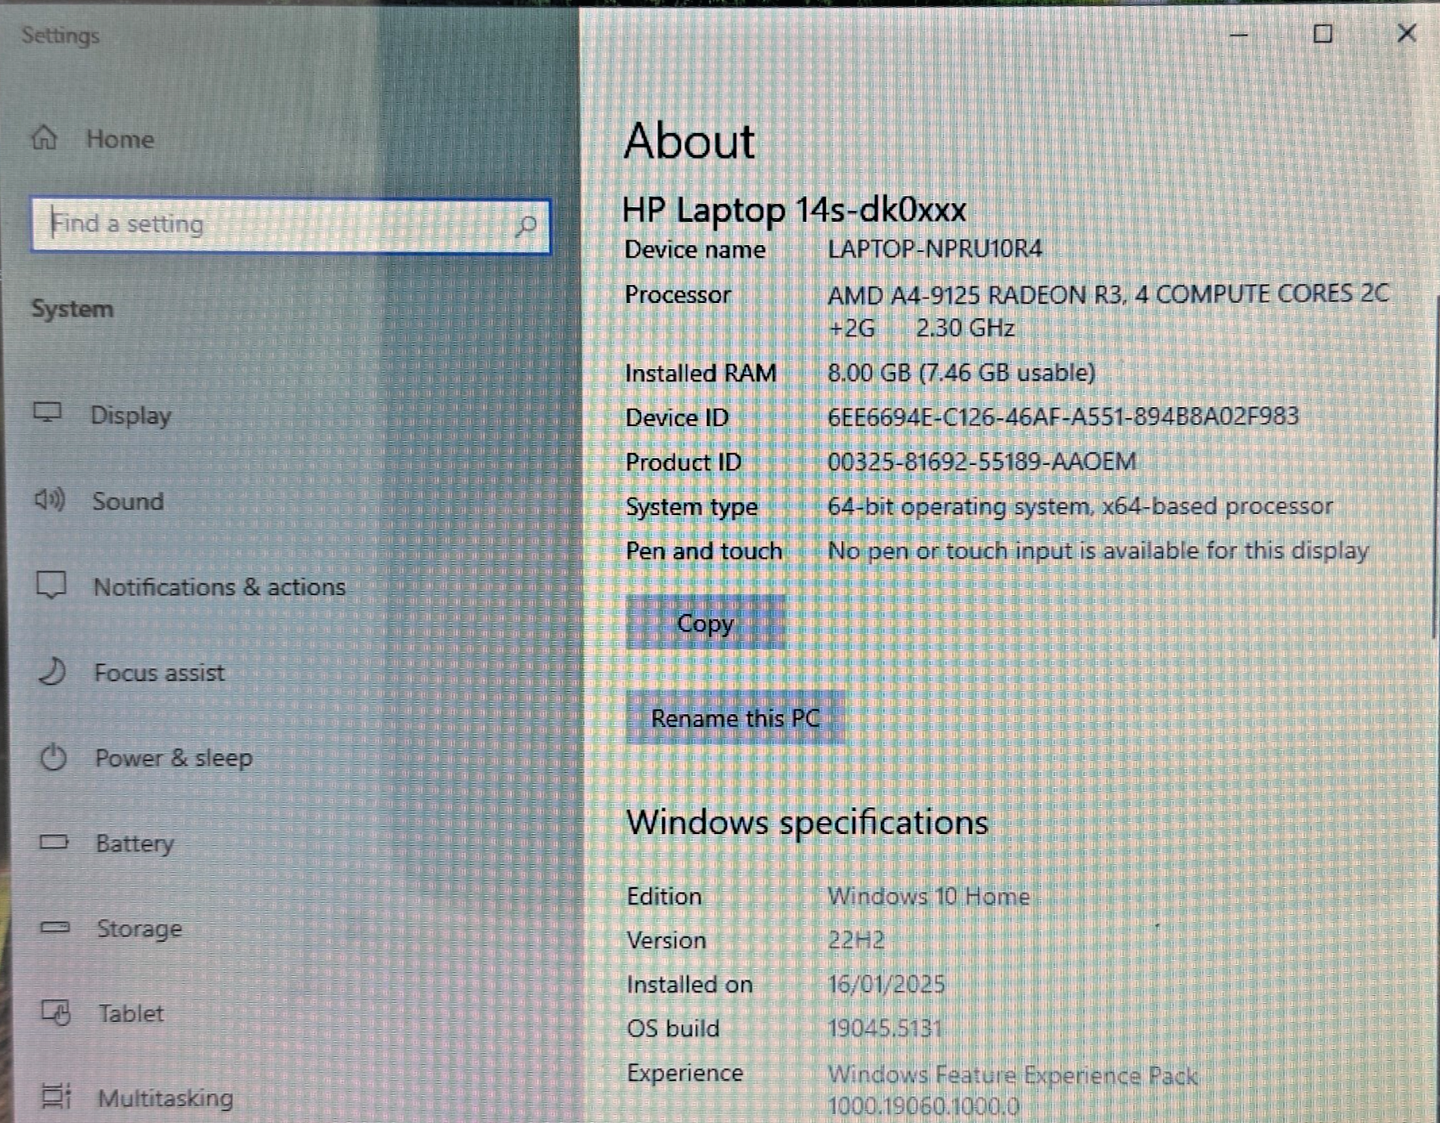Image resolution: width=1440 pixels, height=1123 pixels.
Task: Click the Focus assist moon icon
Action: pyautogui.click(x=52, y=671)
